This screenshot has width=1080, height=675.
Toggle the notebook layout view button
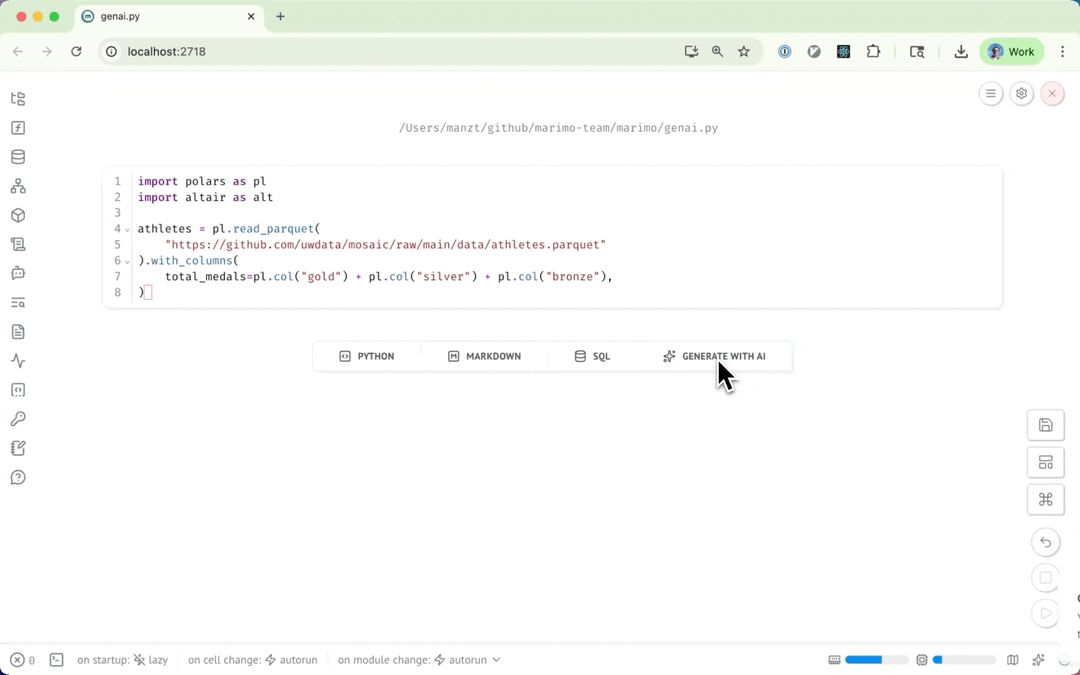(x=1045, y=462)
